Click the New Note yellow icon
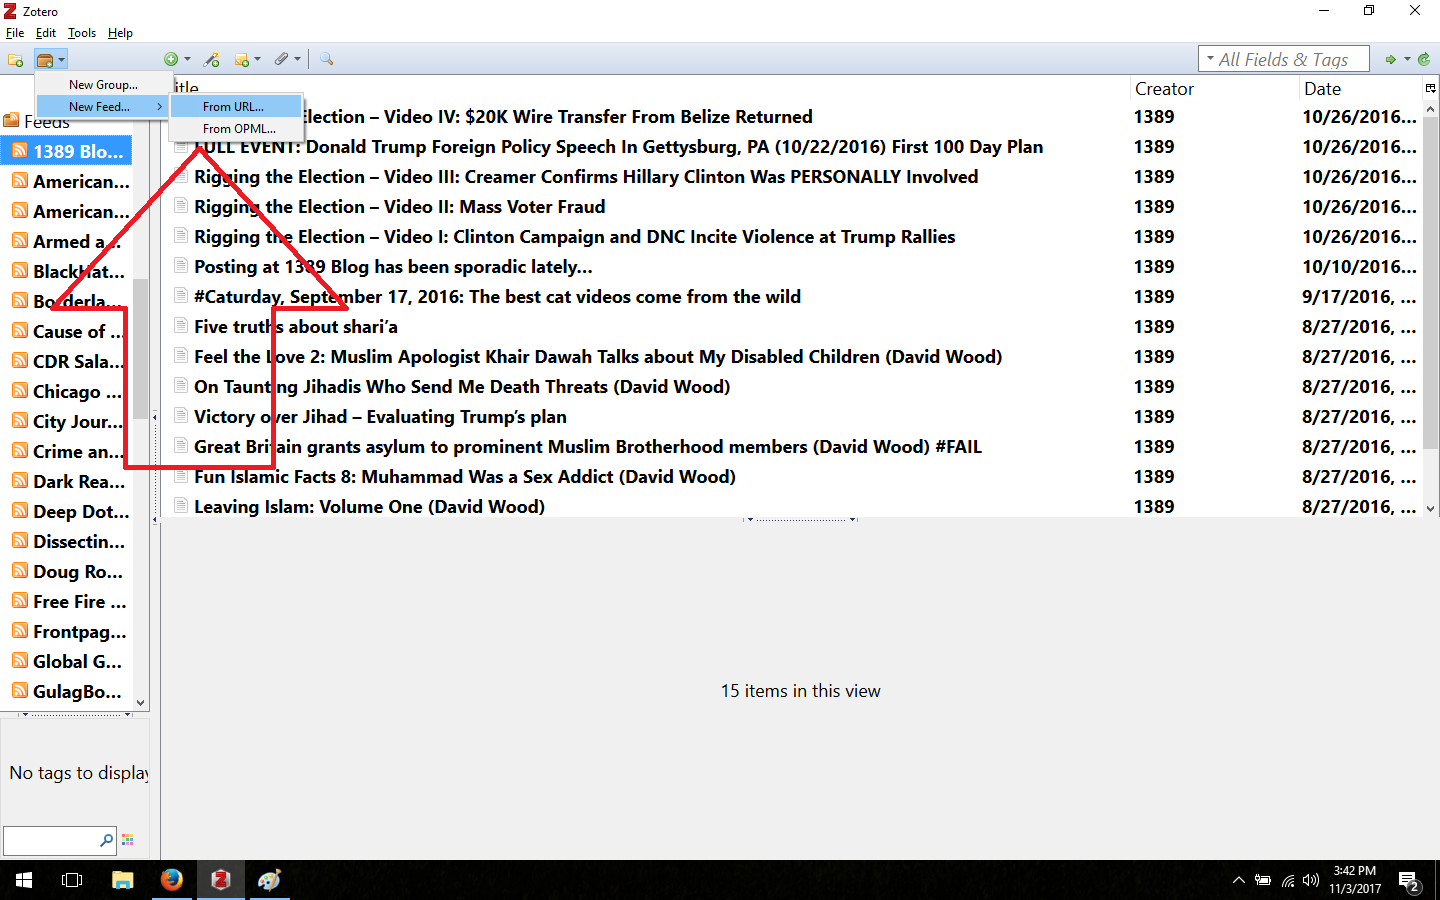This screenshot has width=1440, height=900. [x=241, y=60]
